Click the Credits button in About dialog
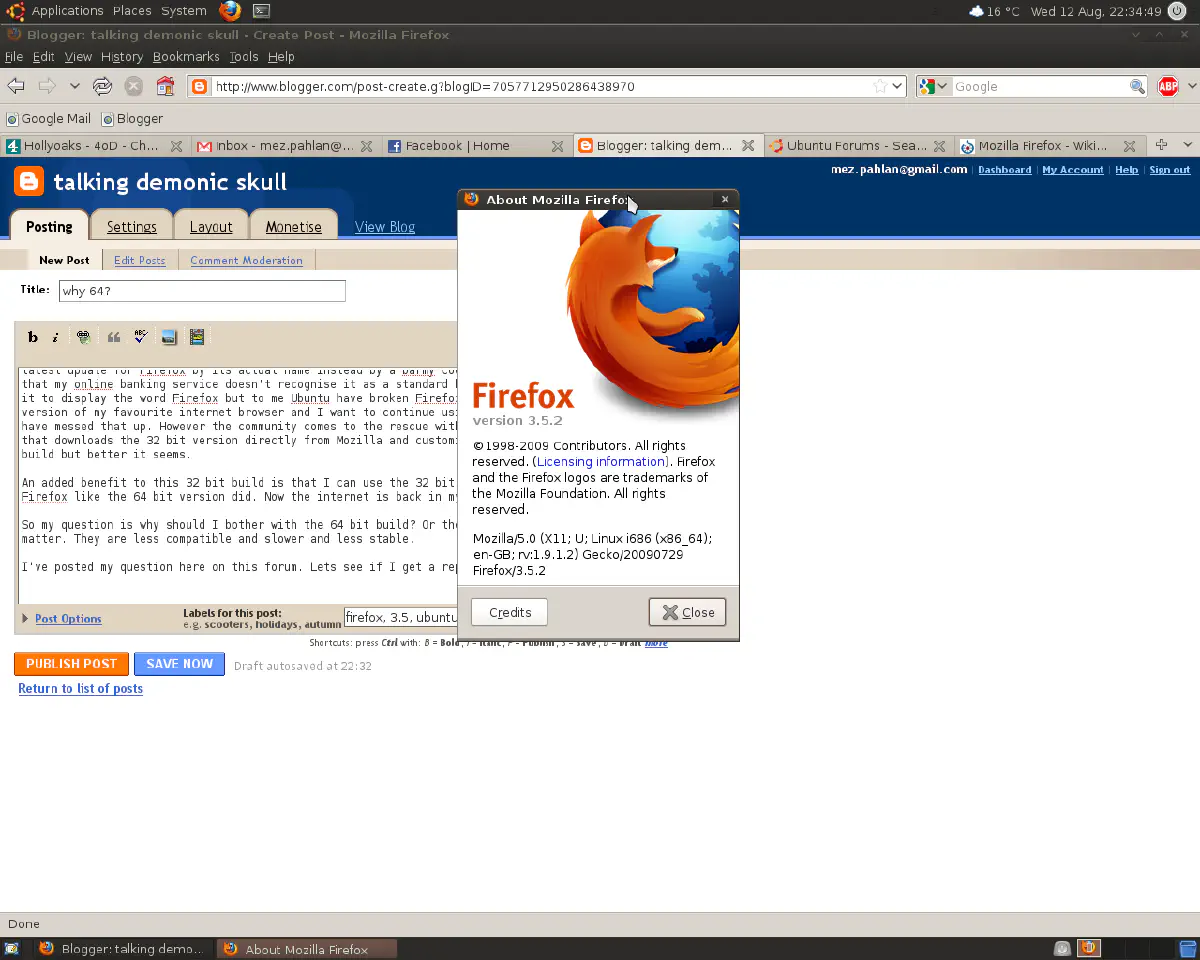Screen dimensions: 1200x960 (510, 612)
